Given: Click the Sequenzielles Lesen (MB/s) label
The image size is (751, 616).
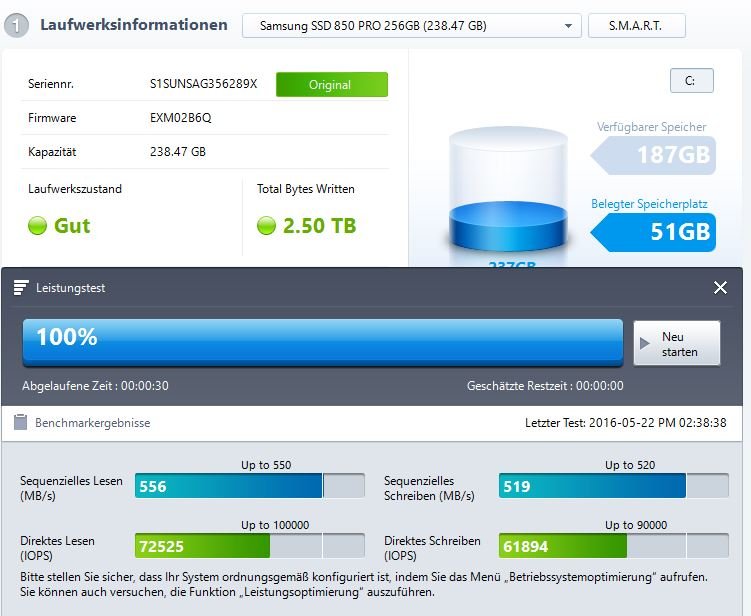Looking at the screenshot, I should 71,488.
